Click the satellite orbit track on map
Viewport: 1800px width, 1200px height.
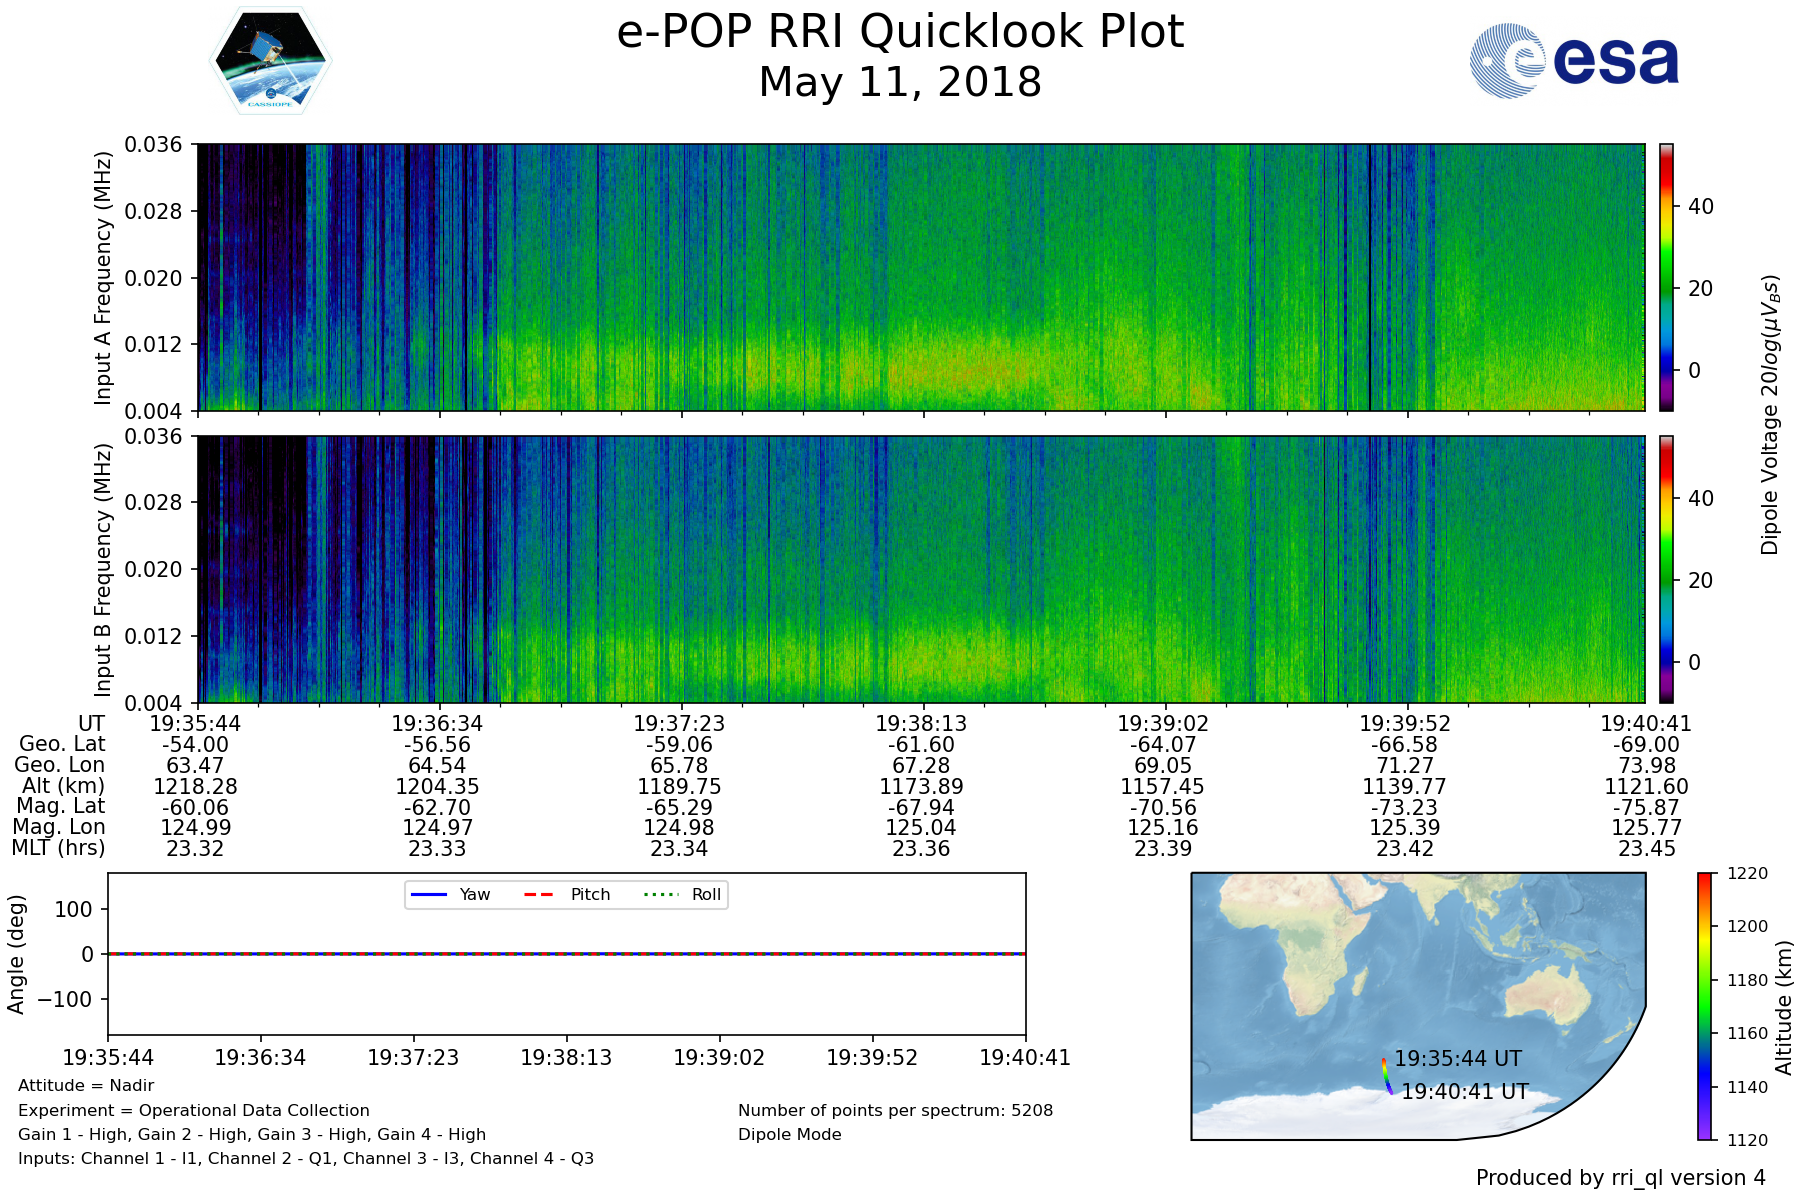pyautogui.click(x=1386, y=1077)
